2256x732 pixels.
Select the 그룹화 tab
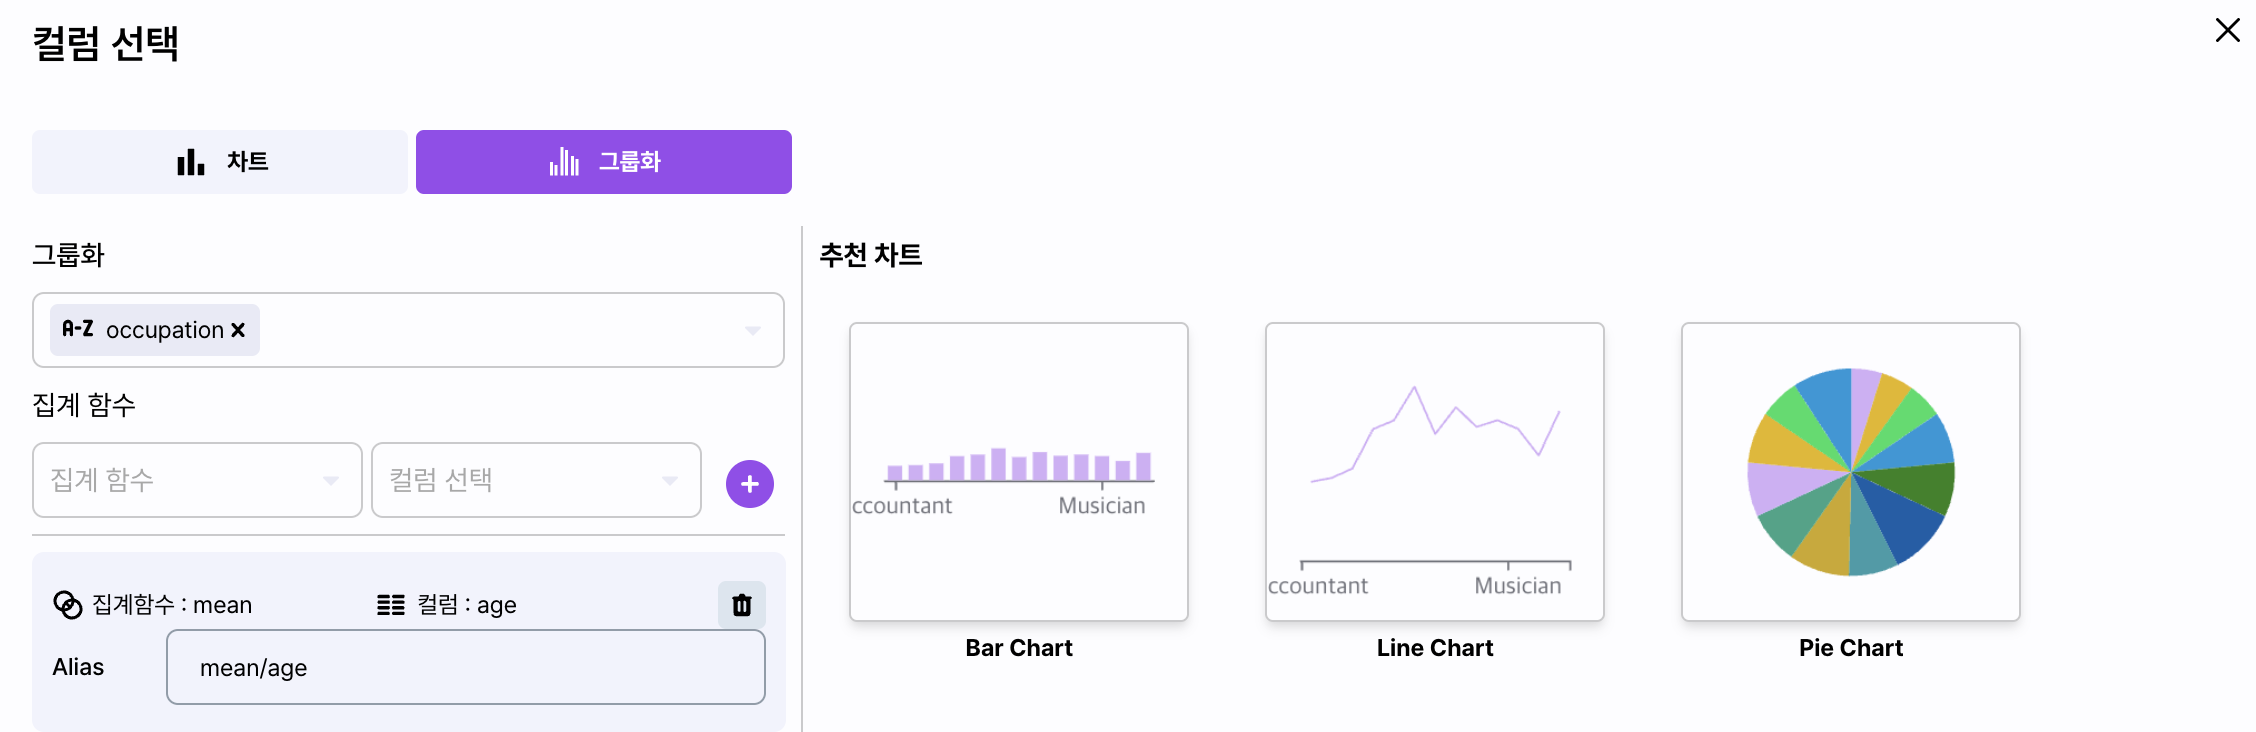[604, 162]
